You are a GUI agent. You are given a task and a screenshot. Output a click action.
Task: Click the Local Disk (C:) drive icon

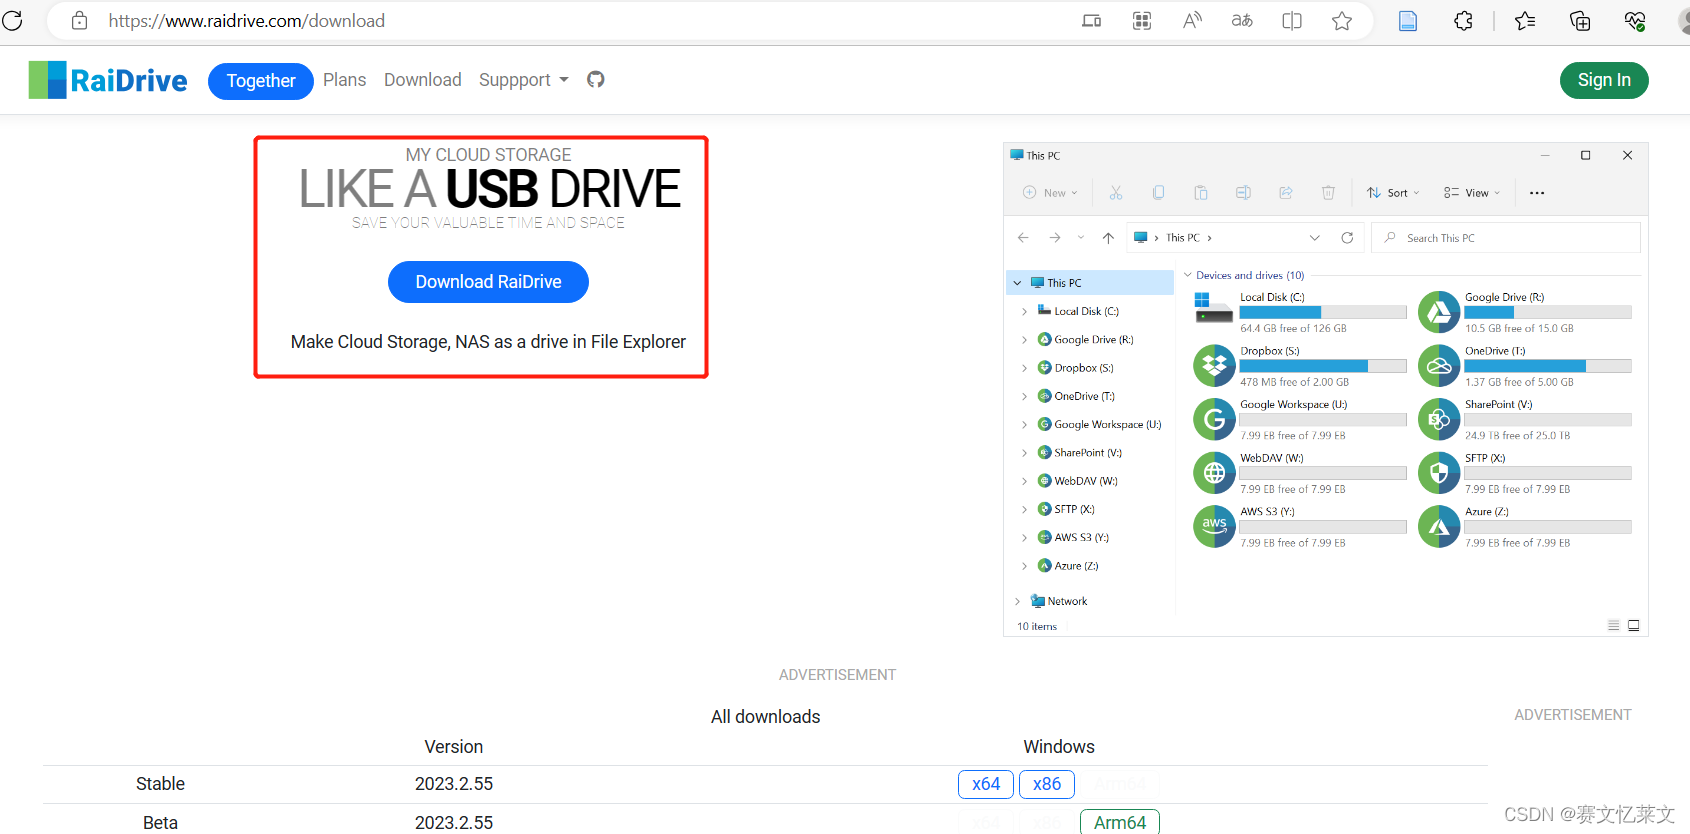pyautogui.click(x=1214, y=308)
